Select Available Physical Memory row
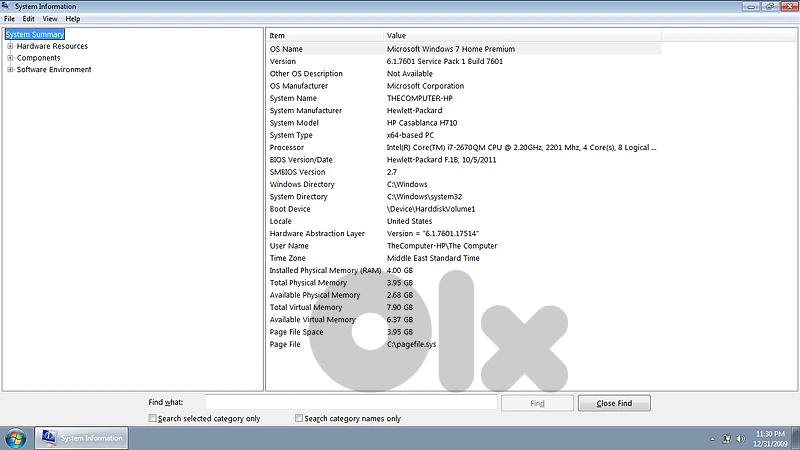This screenshot has width=800, height=450. coord(464,295)
